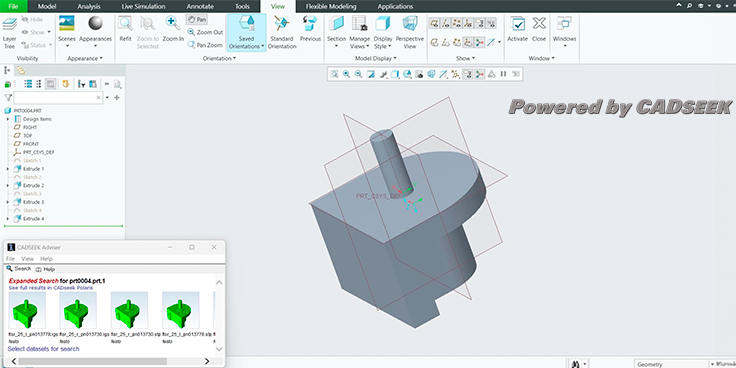Expand the Appearance group menu
The width and height of the screenshot is (736, 368).
coord(85,58)
